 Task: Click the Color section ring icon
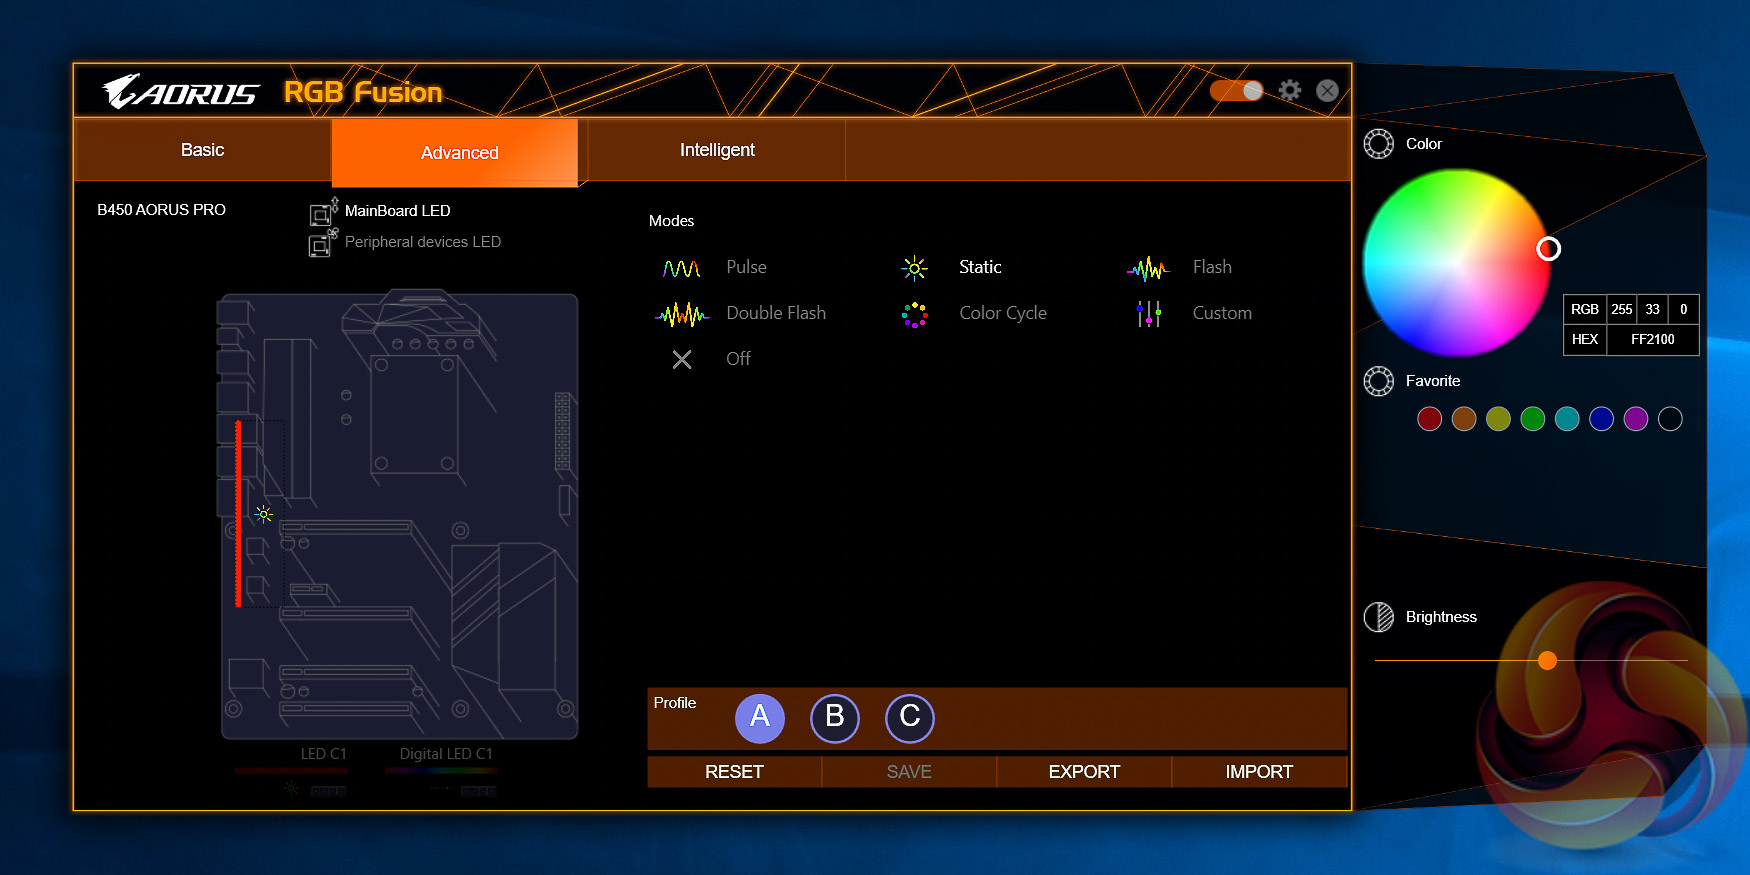click(1379, 144)
